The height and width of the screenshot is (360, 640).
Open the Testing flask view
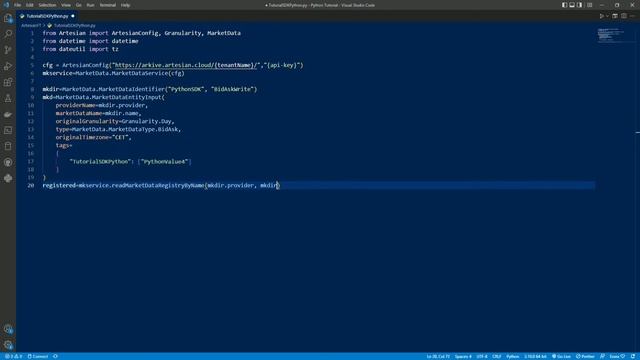point(8,98)
